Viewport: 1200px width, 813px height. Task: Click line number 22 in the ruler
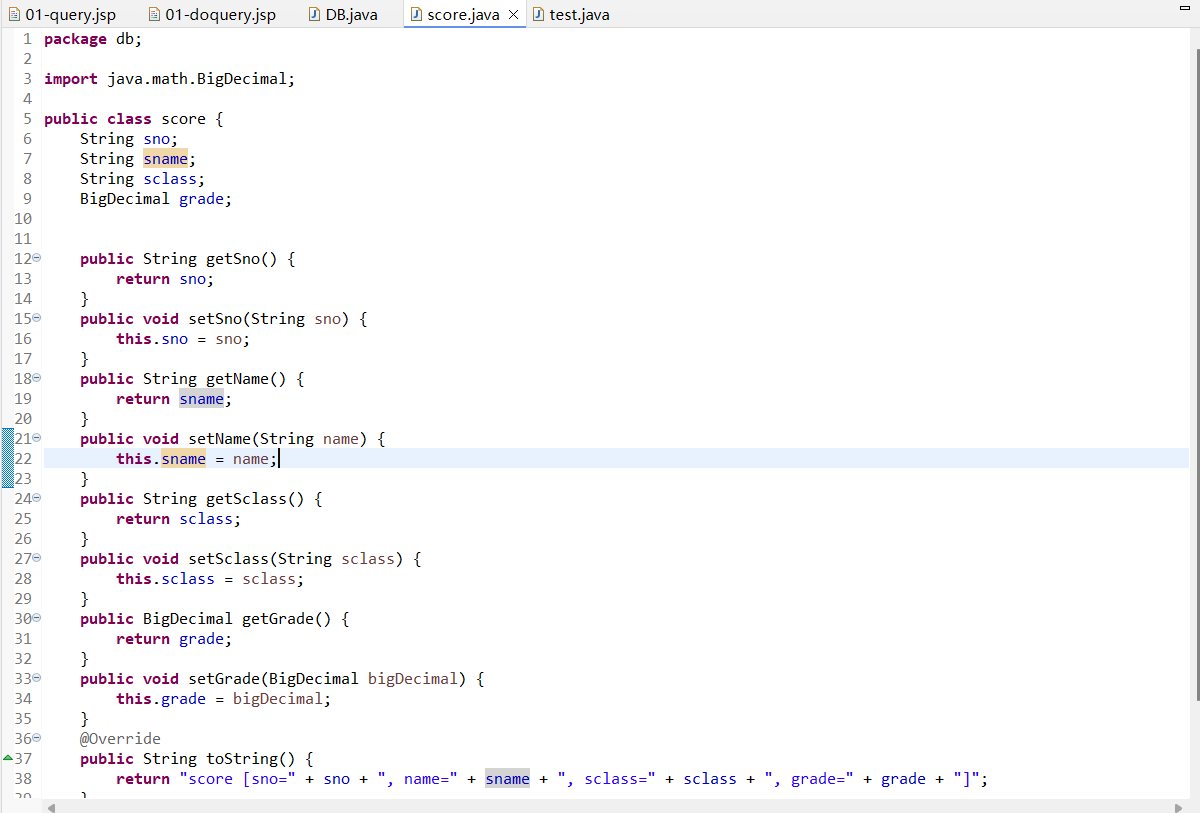pos(23,458)
